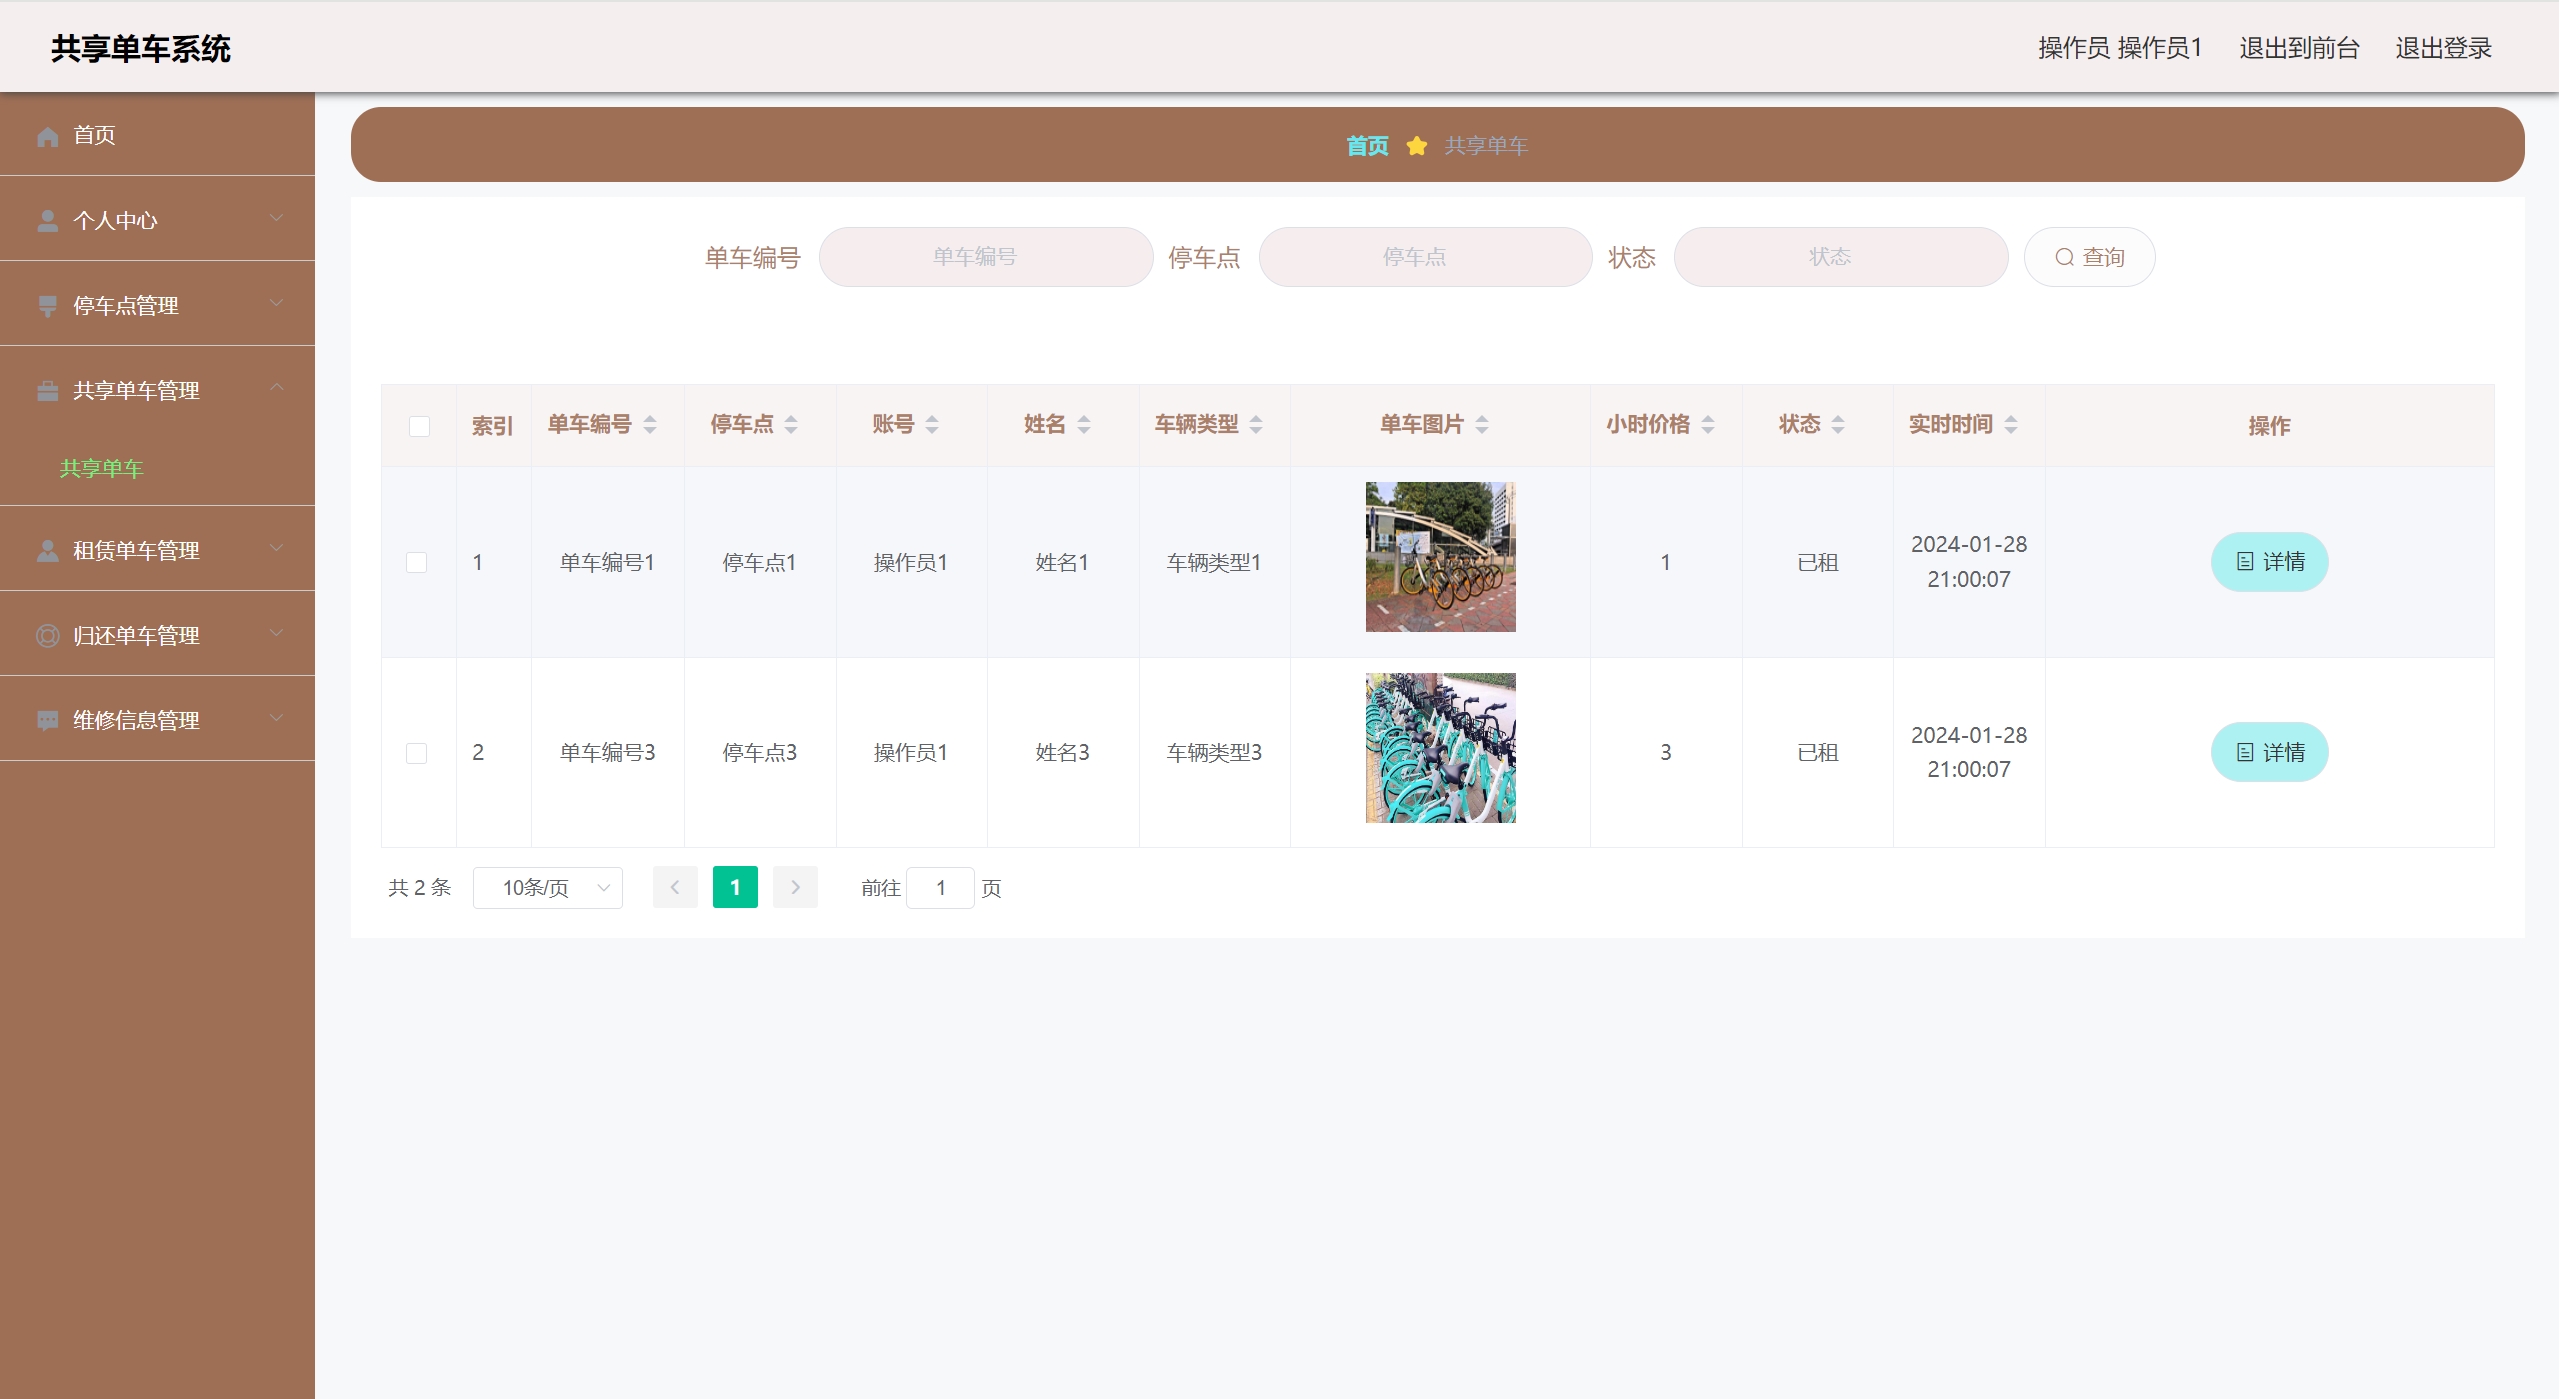Screen dimensions: 2559x1399
Task: Select the 共享单车 submenu item
Action: click(x=101, y=468)
